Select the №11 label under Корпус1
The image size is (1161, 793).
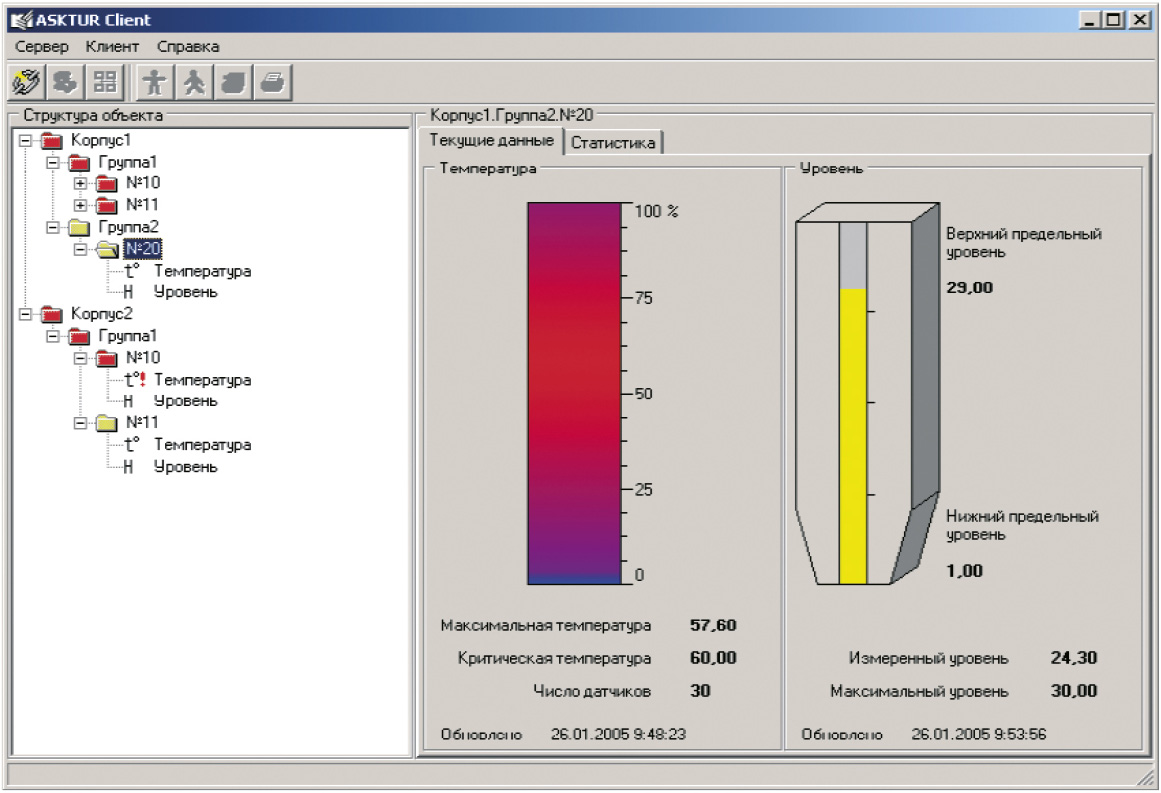(x=142, y=204)
